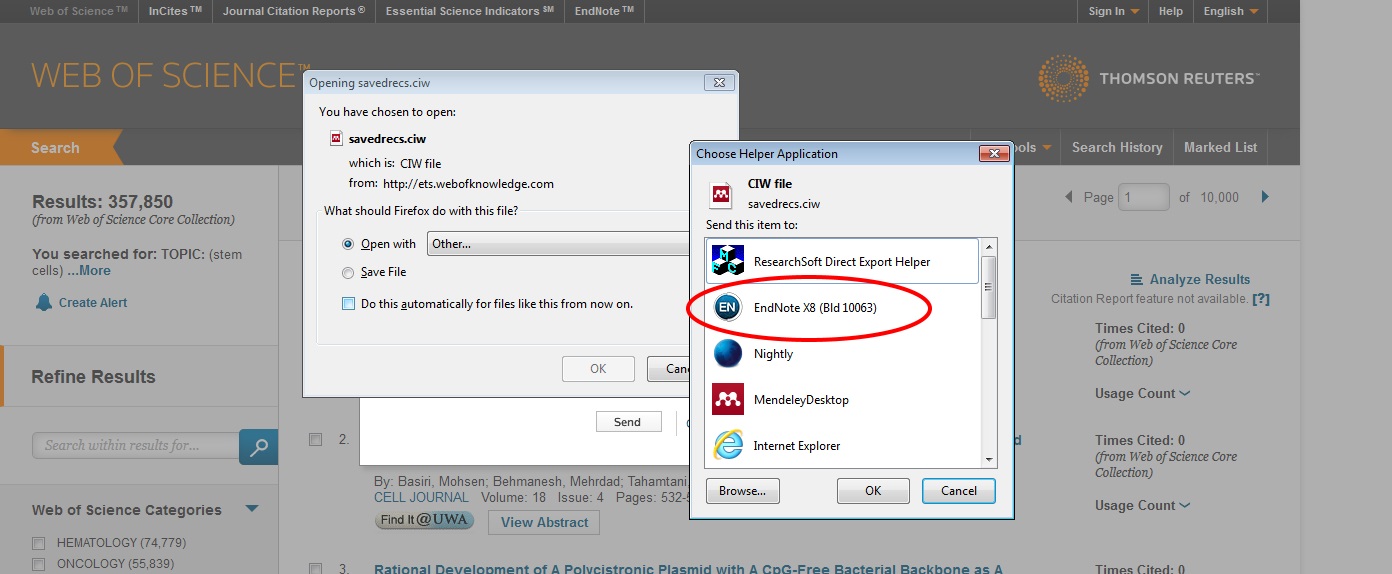Click Browse... in helper dialog

(742, 491)
